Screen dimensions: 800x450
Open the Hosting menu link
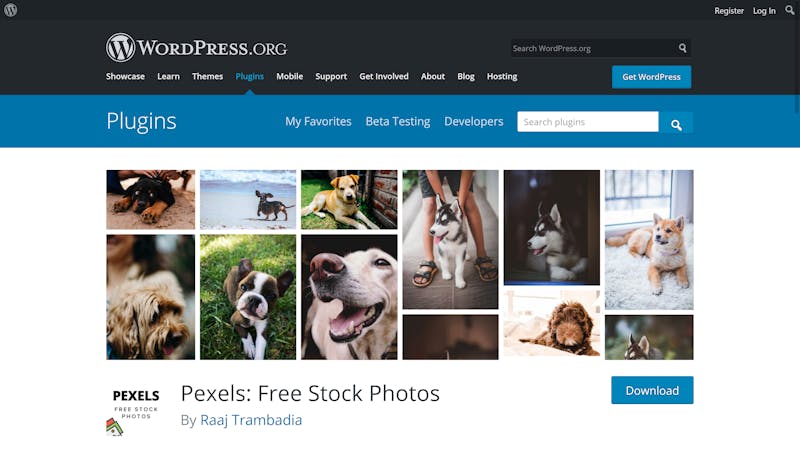click(x=502, y=77)
